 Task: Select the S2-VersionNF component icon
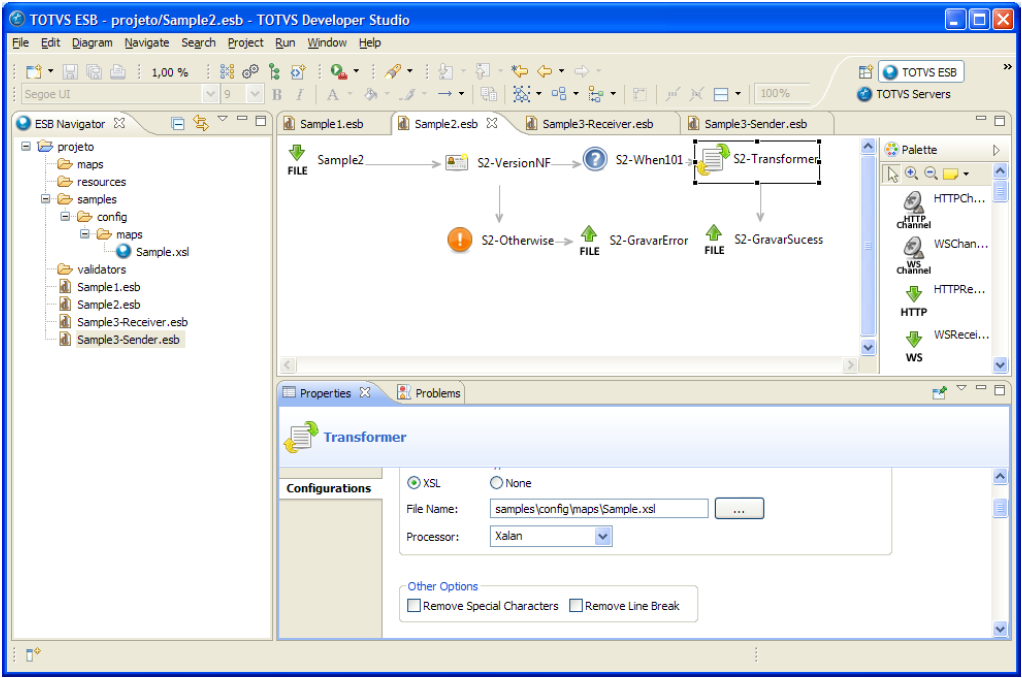coord(456,162)
